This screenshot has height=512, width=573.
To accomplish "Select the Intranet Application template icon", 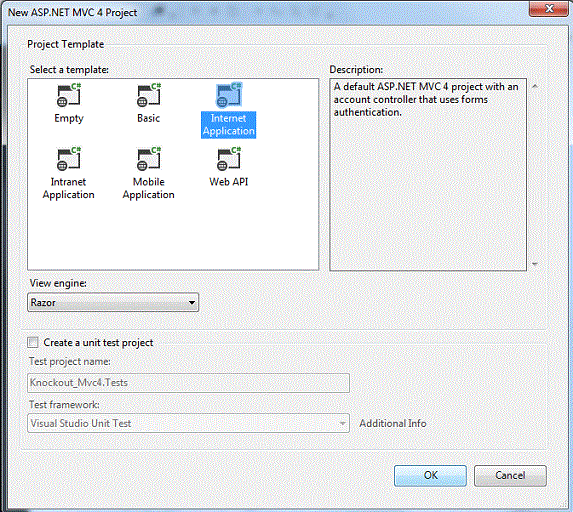I will point(69,159).
